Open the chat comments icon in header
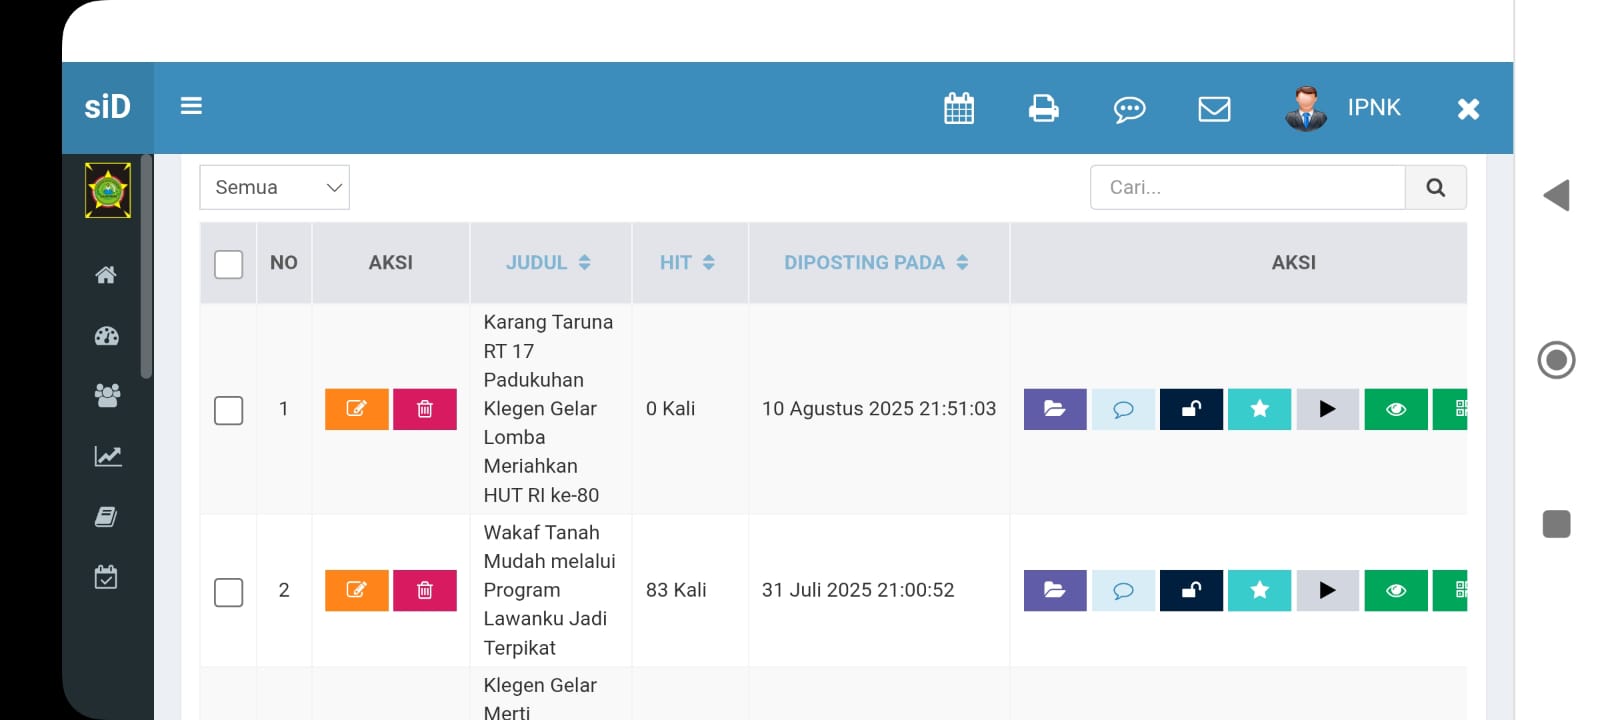 tap(1129, 108)
